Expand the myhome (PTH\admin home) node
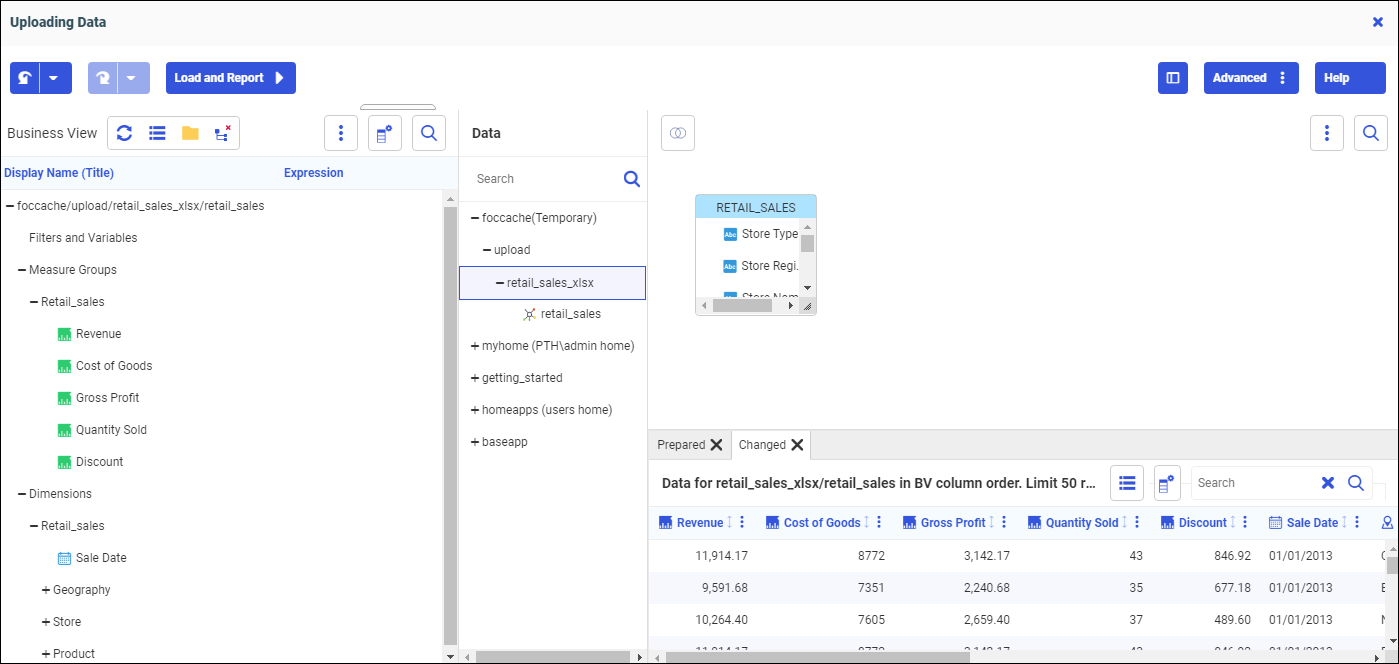The width and height of the screenshot is (1399, 664). 475,346
